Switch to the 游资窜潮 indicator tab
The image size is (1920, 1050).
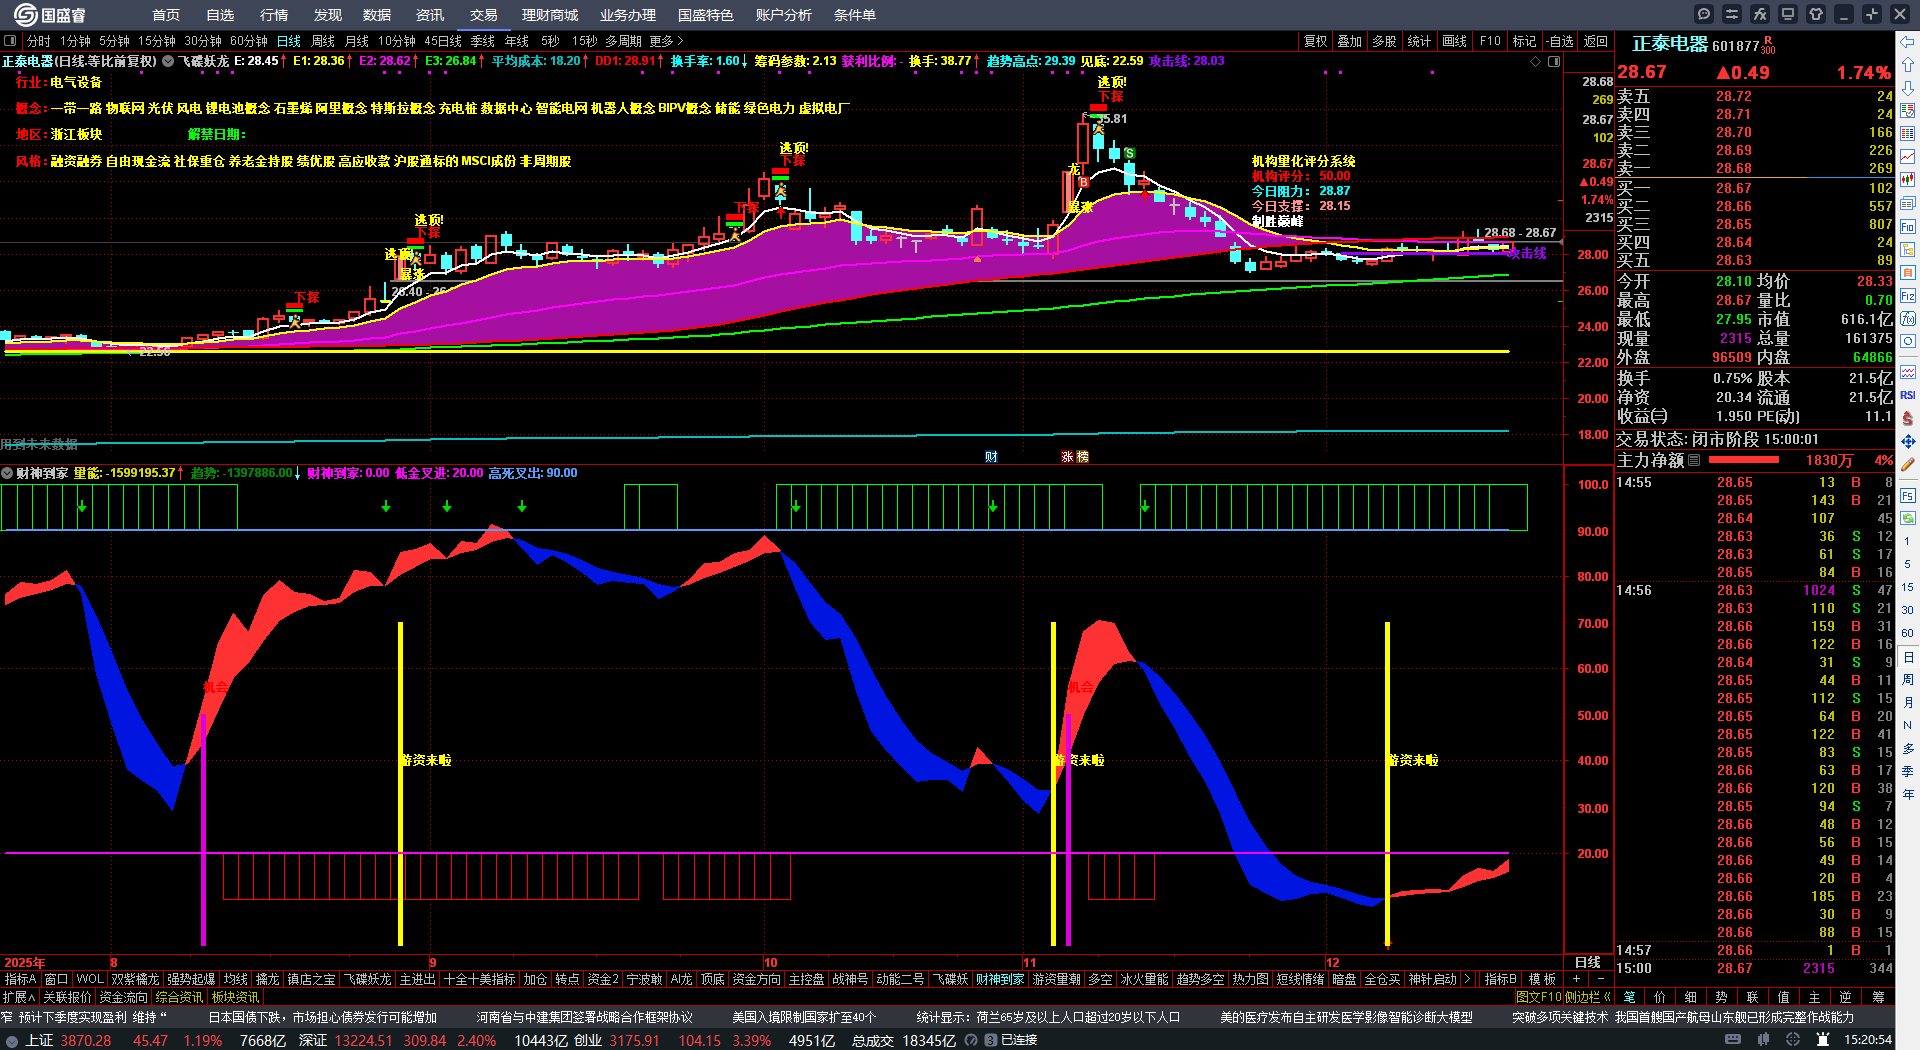1056,979
